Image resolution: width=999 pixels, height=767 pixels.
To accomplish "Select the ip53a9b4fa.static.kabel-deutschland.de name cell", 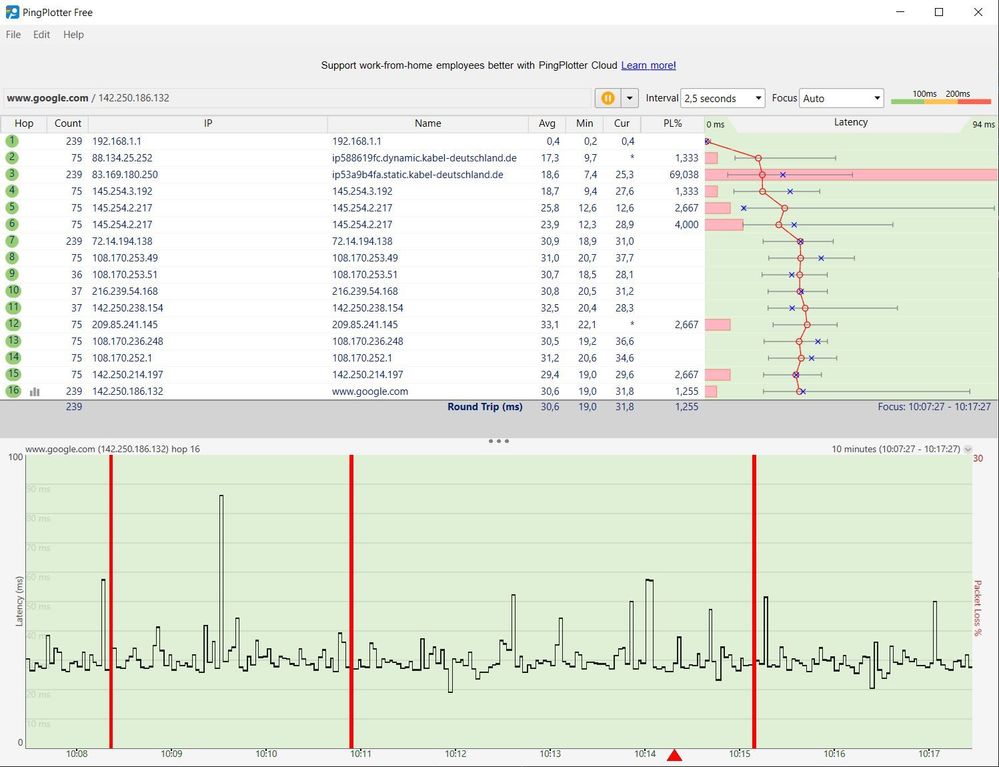I will tap(417, 175).
